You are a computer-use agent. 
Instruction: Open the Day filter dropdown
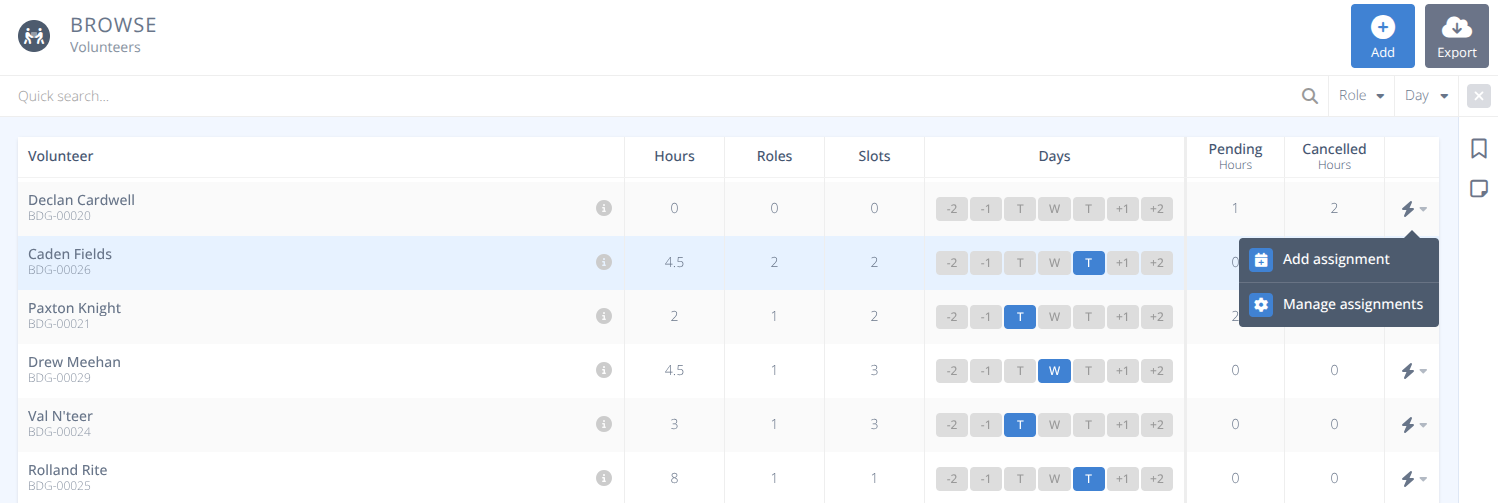pos(1426,96)
